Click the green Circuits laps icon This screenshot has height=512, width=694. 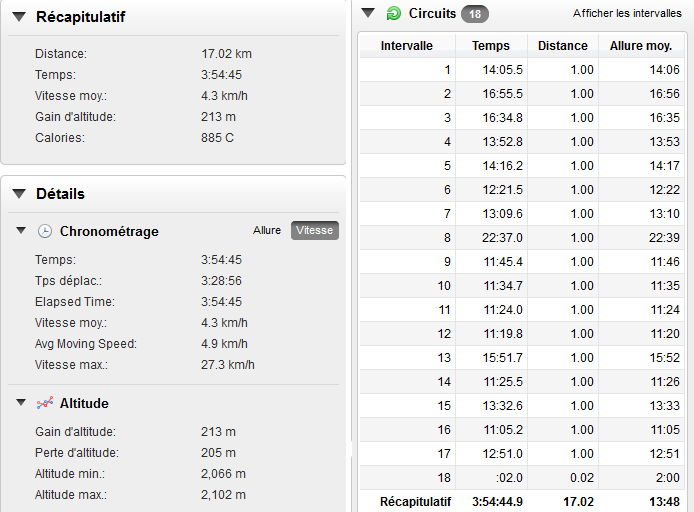click(393, 13)
